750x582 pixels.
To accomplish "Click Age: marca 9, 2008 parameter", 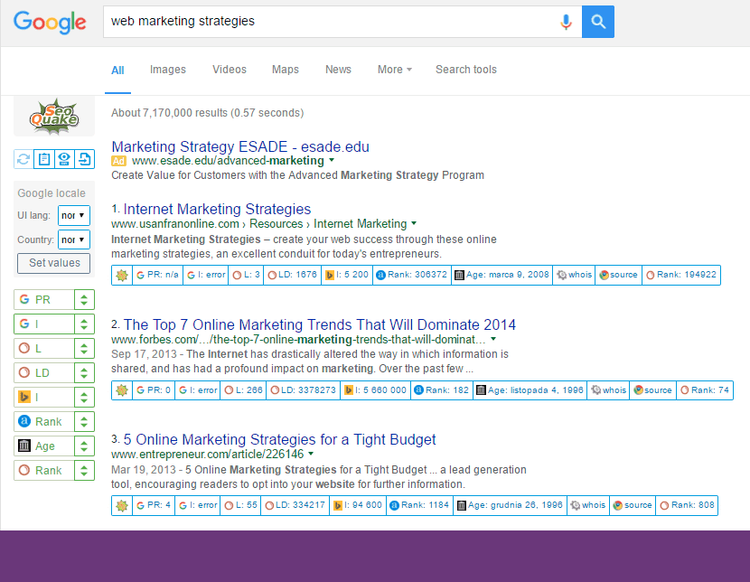I will click(502, 275).
